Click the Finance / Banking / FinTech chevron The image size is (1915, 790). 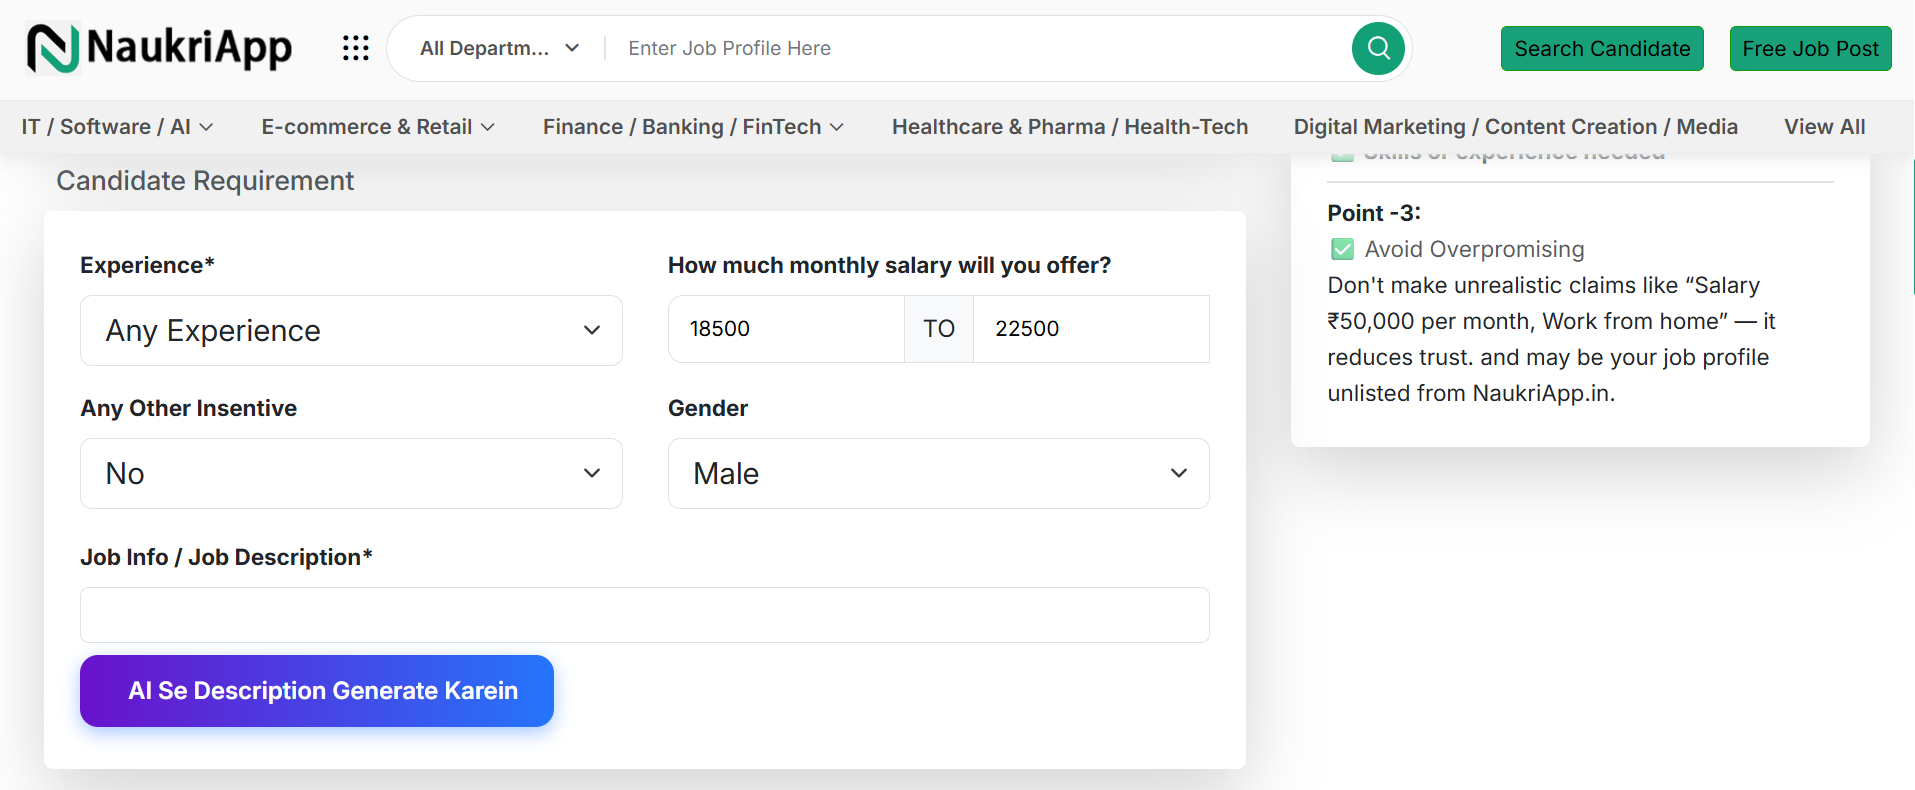837,127
